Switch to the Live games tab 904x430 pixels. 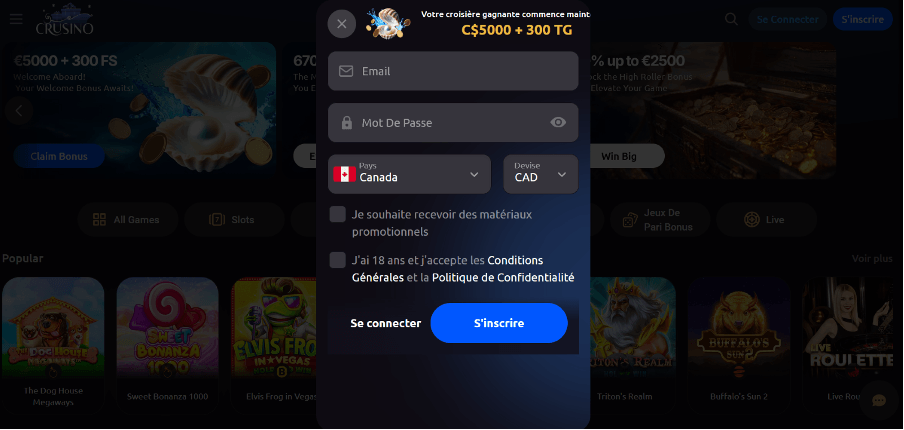coord(766,220)
